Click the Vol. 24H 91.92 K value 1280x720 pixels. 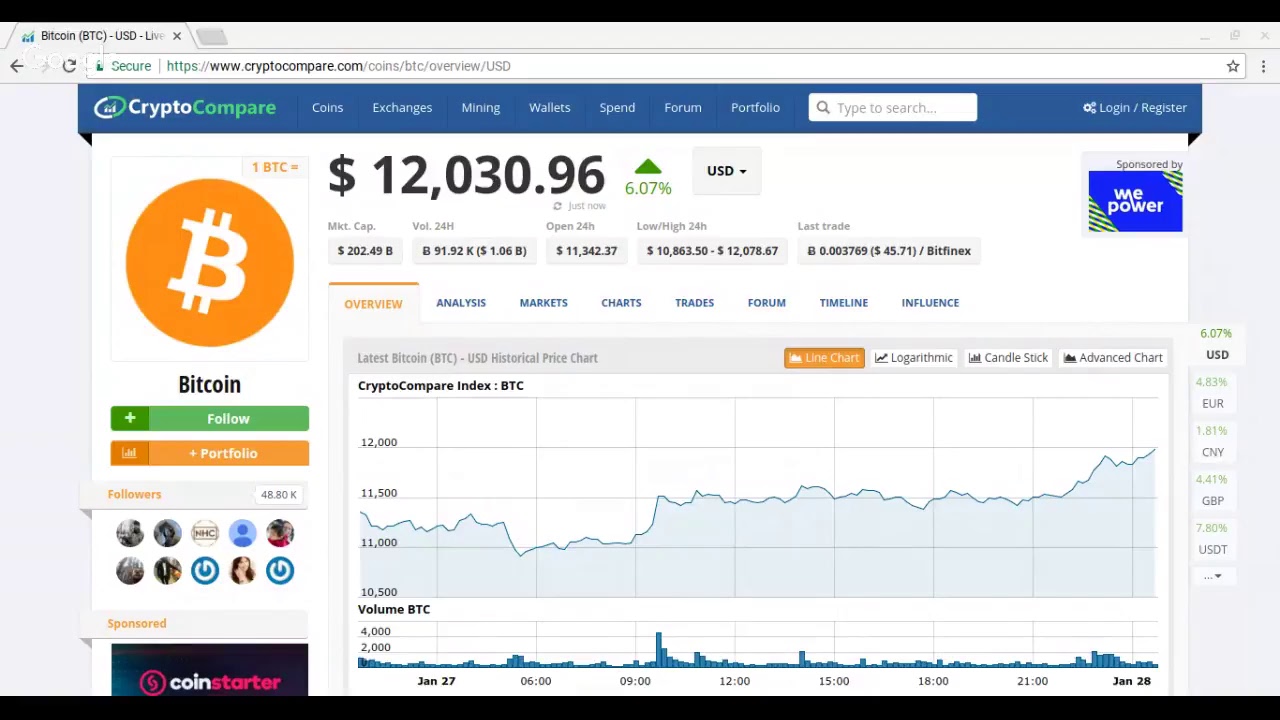474,251
